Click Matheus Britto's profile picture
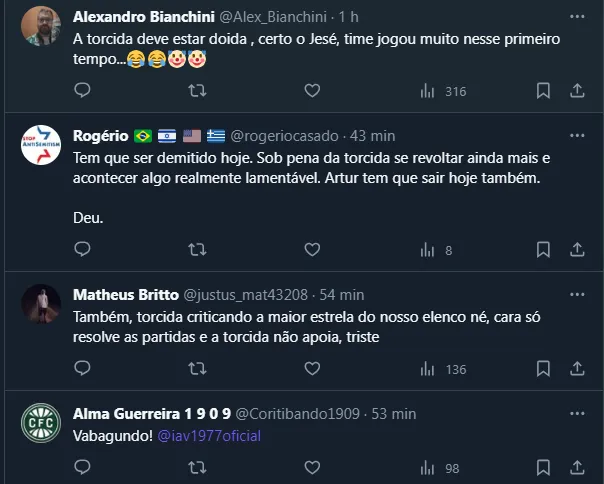604x484 pixels. 41,304
